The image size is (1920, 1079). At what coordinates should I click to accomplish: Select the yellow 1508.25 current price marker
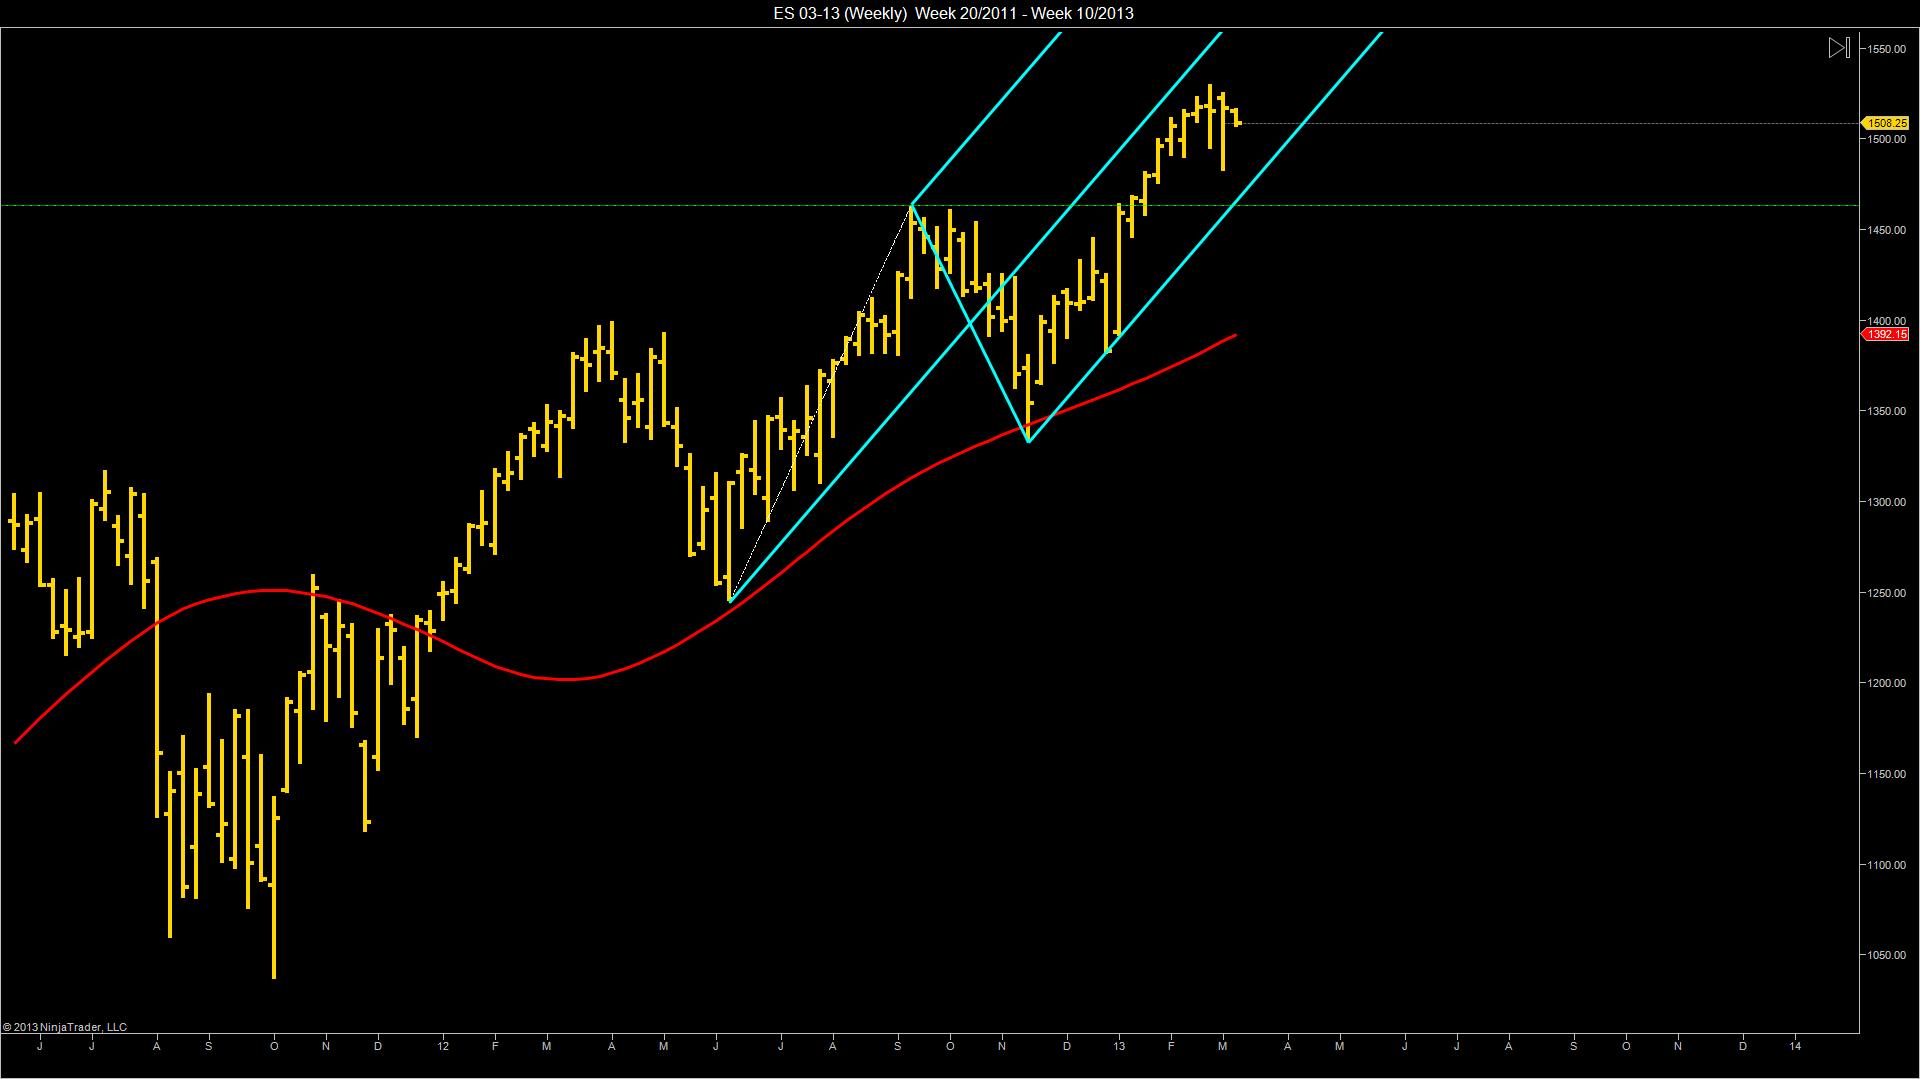(1884, 123)
